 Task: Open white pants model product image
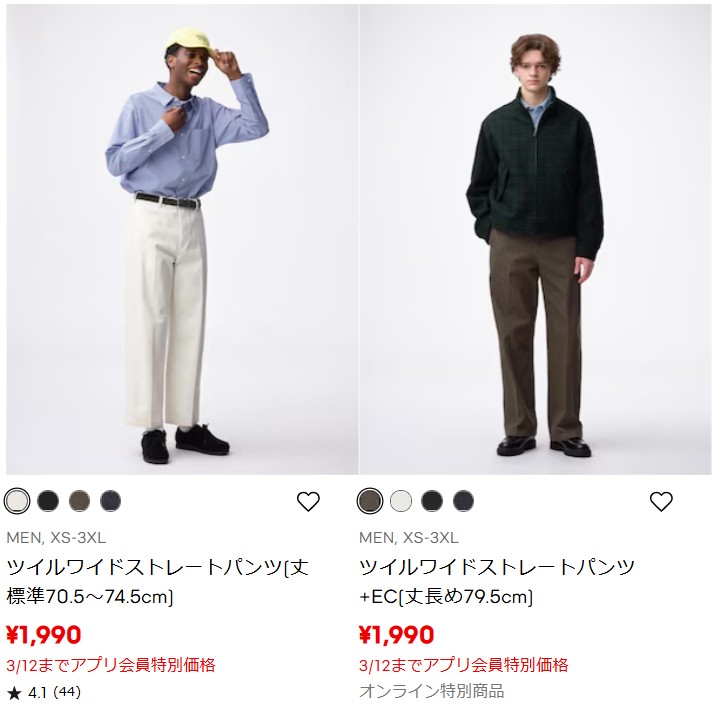(182, 239)
